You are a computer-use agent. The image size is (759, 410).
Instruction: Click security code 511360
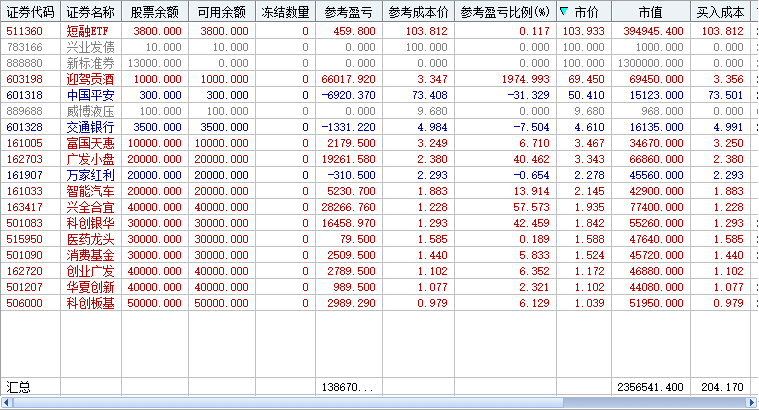[25, 31]
